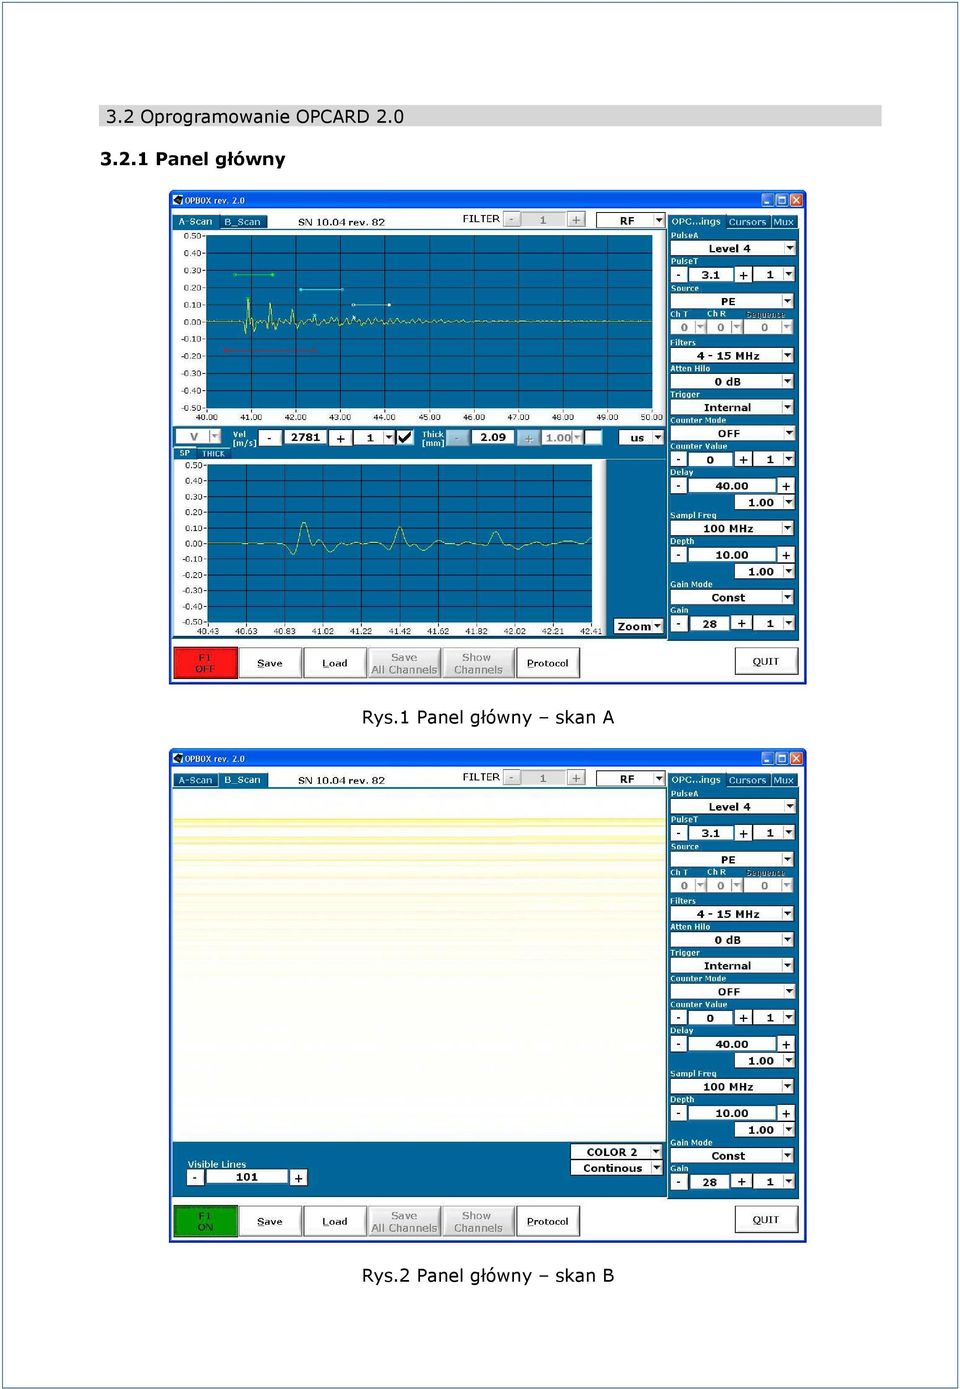Image resolution: width=960 pixels, height=1389 pixels.
Task: Open Sampl Freq 100 MHz dropdown, scan A window
Action: coord(789,528)
